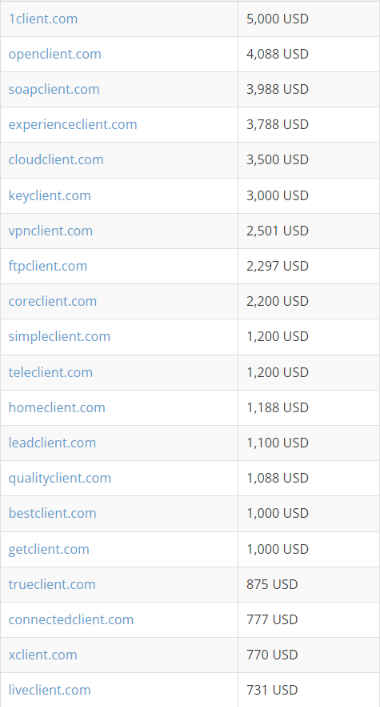Image resolution: width=380 pixels, height=707 pixels.
Task: Select ftpclient.com domain link
Action: pos(48,266)
